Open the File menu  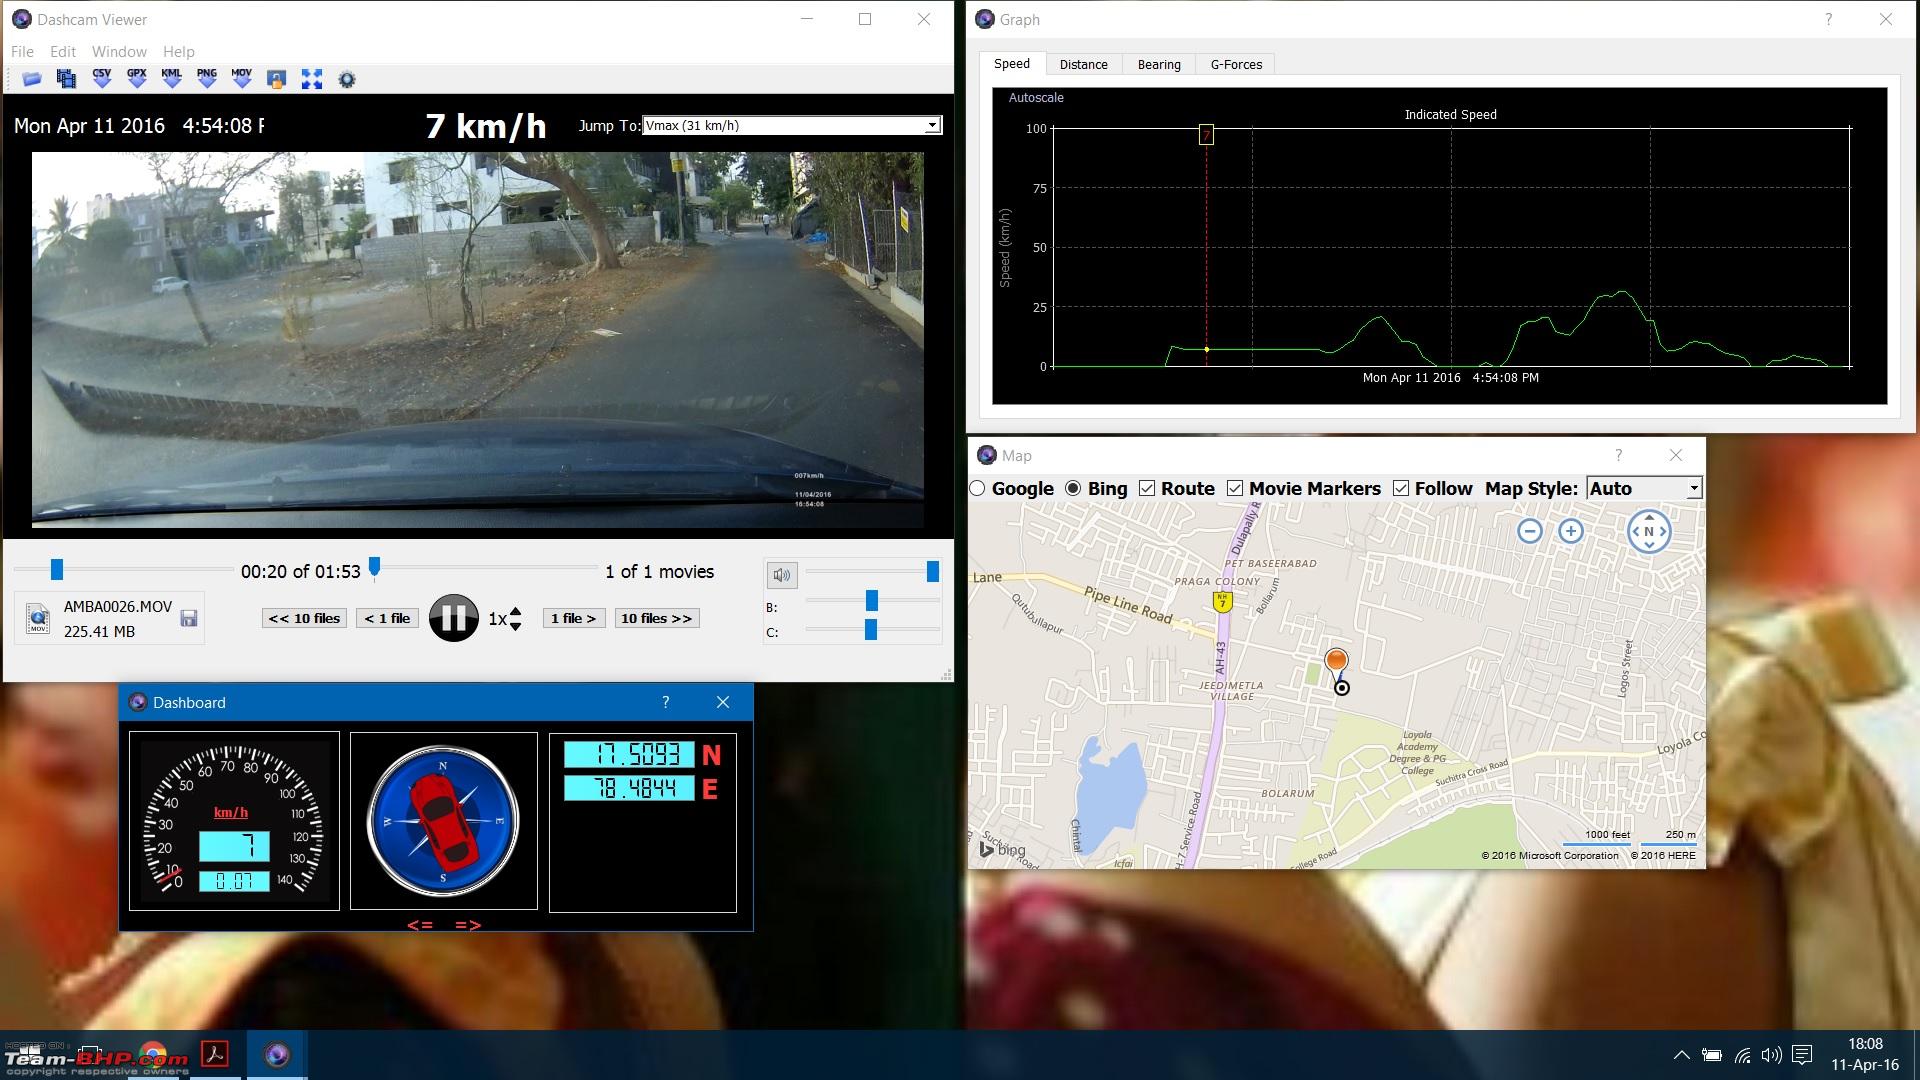(x=22, y=51)
